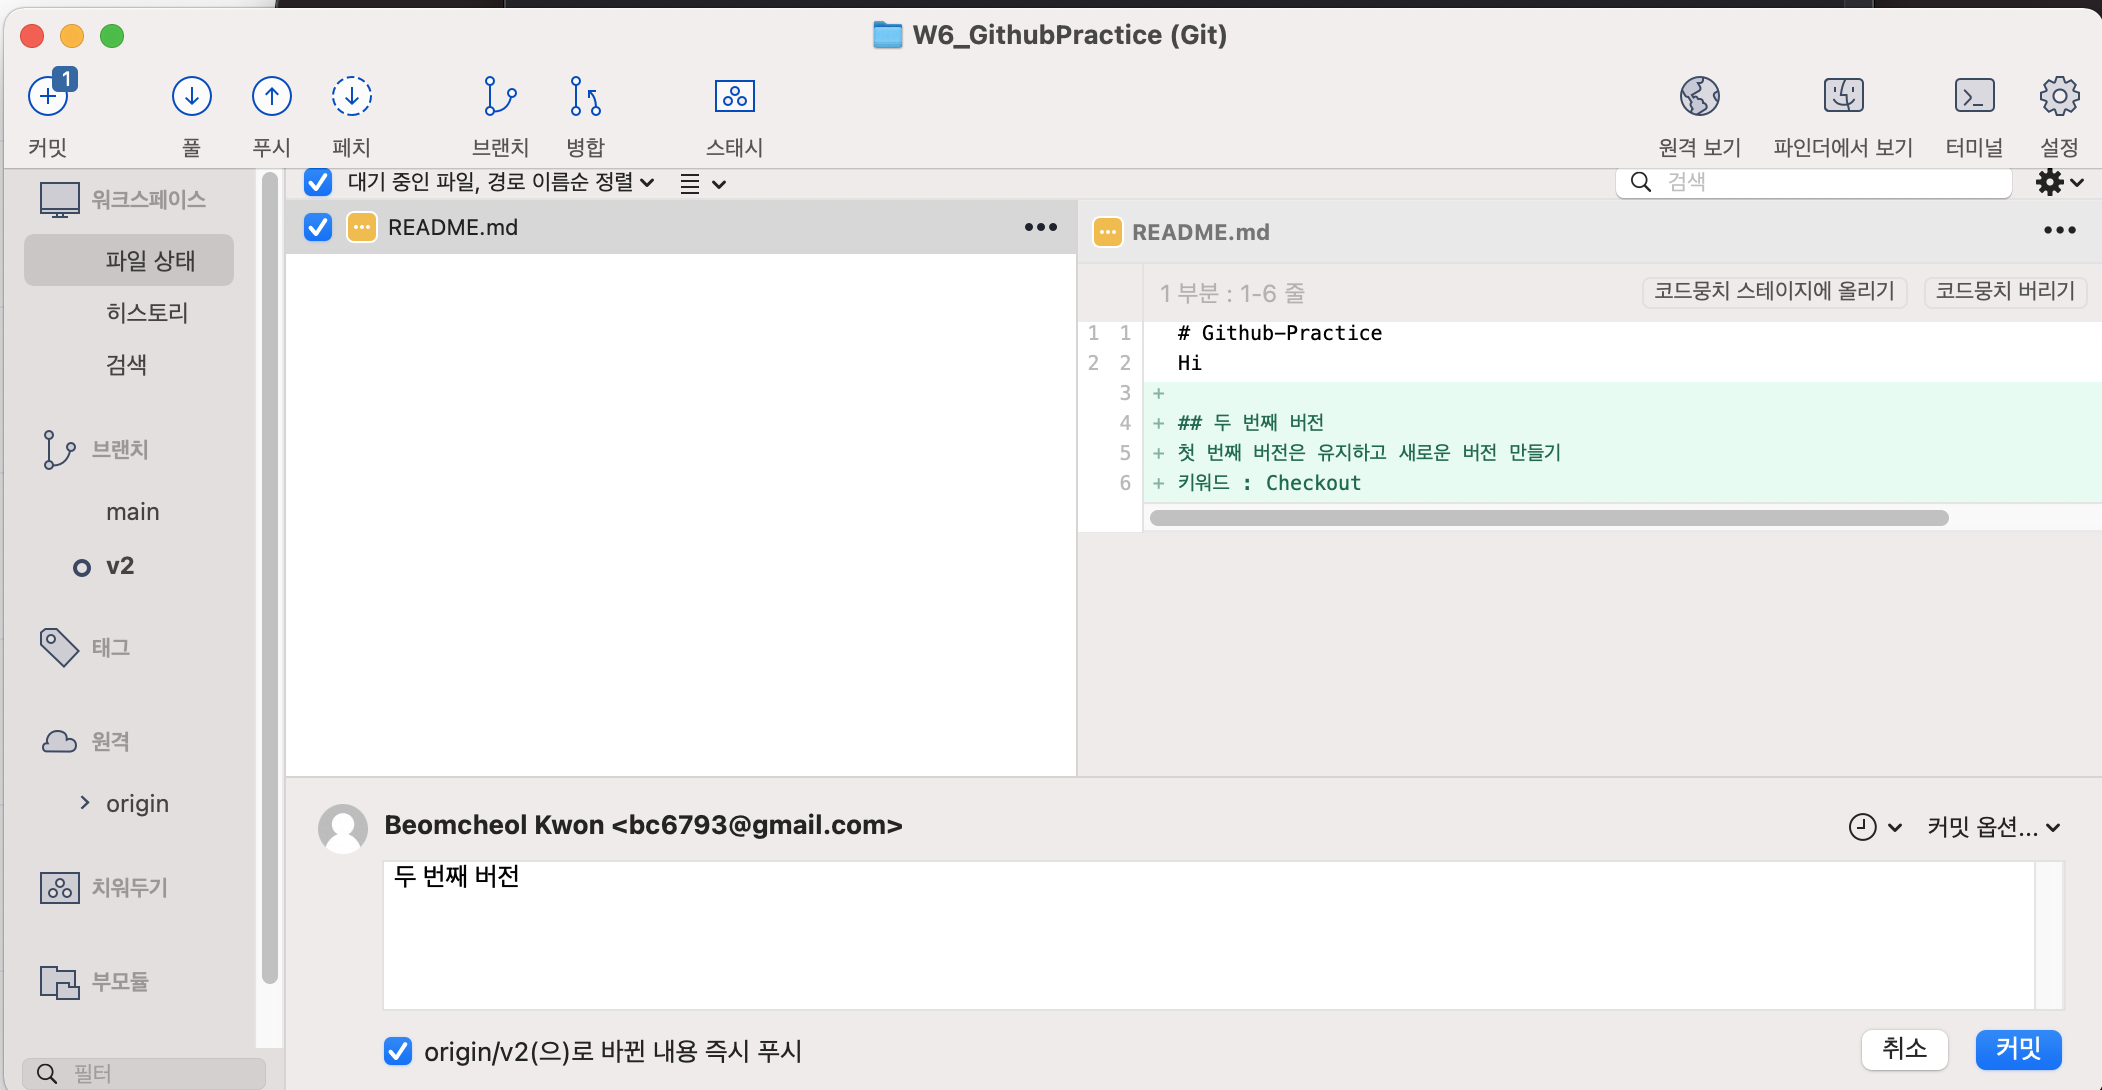Expand the origin remote tree item
2102x1090 pixels.
[x=85, y=803]
